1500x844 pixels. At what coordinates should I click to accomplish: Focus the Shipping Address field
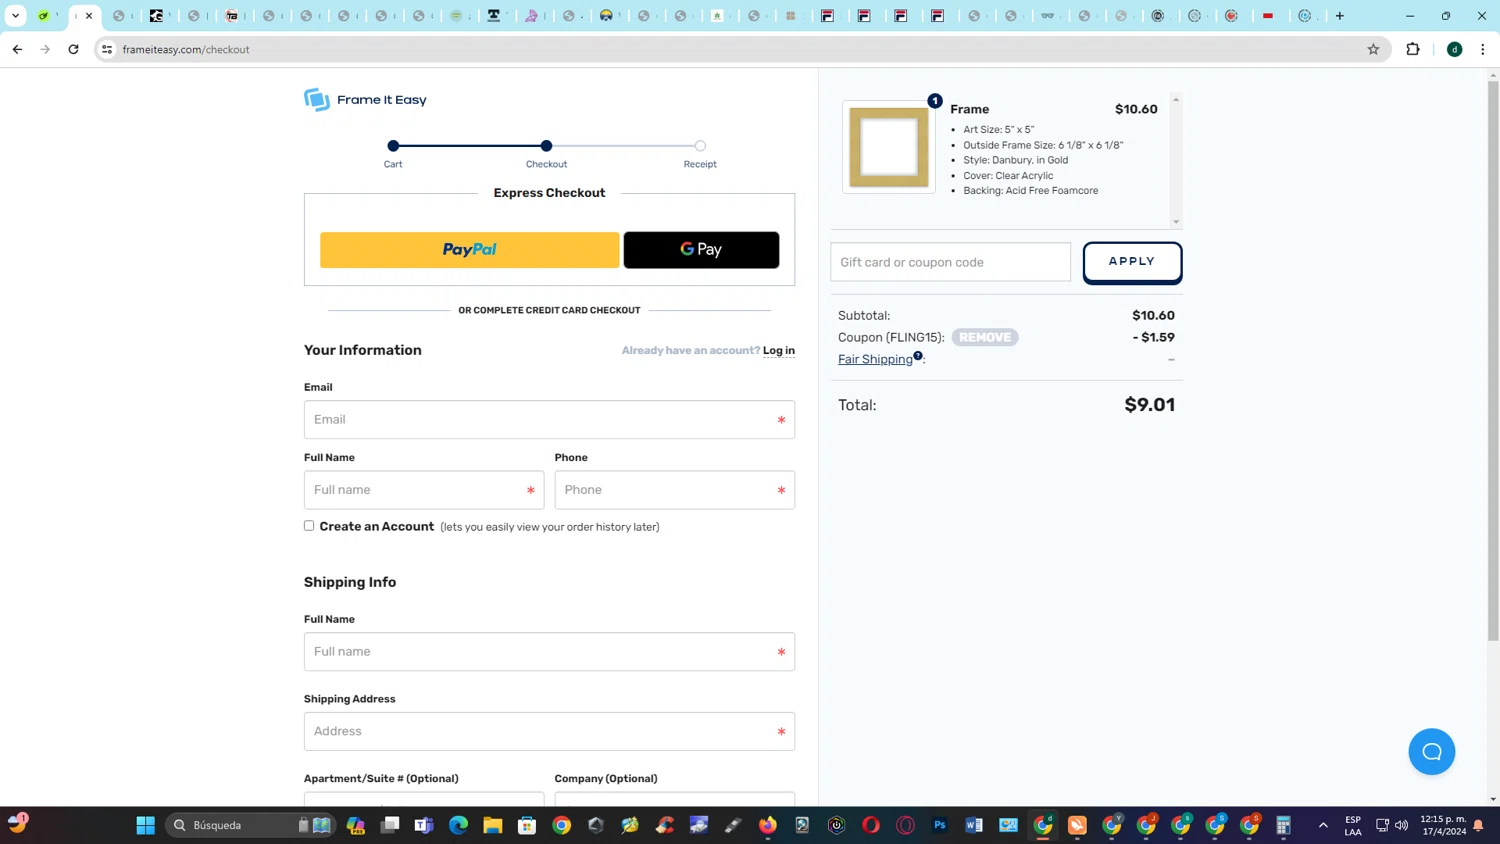(x=549, y=732)
